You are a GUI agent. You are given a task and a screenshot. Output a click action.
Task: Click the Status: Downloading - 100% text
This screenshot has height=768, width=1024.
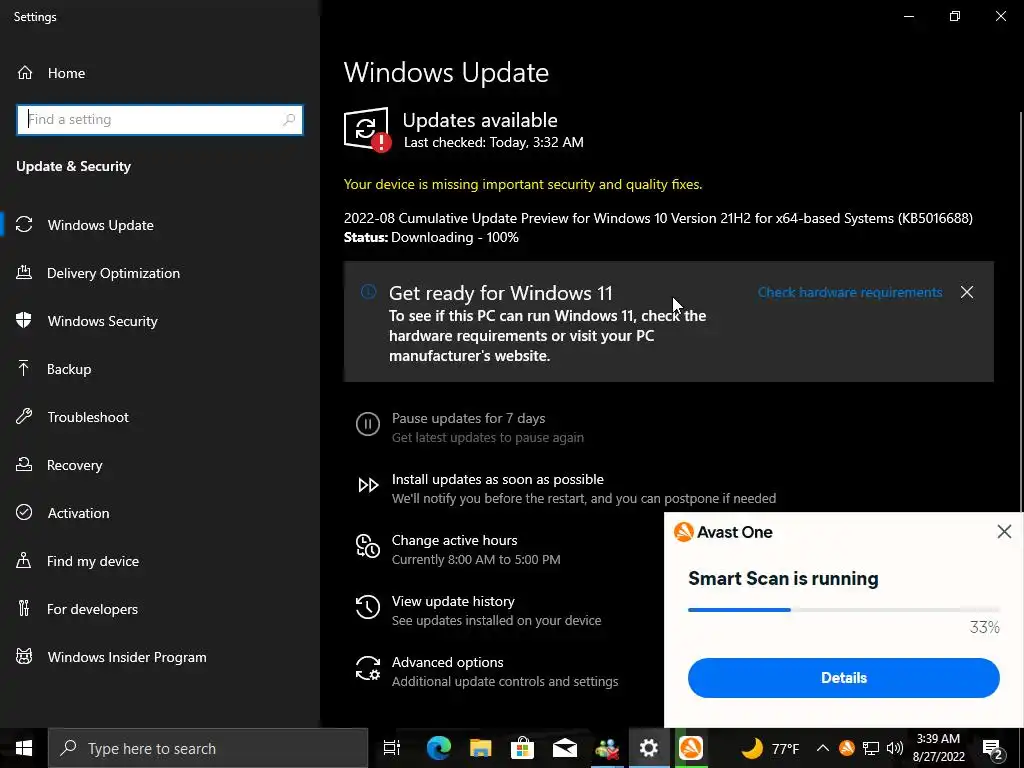[x=431, y=237]
